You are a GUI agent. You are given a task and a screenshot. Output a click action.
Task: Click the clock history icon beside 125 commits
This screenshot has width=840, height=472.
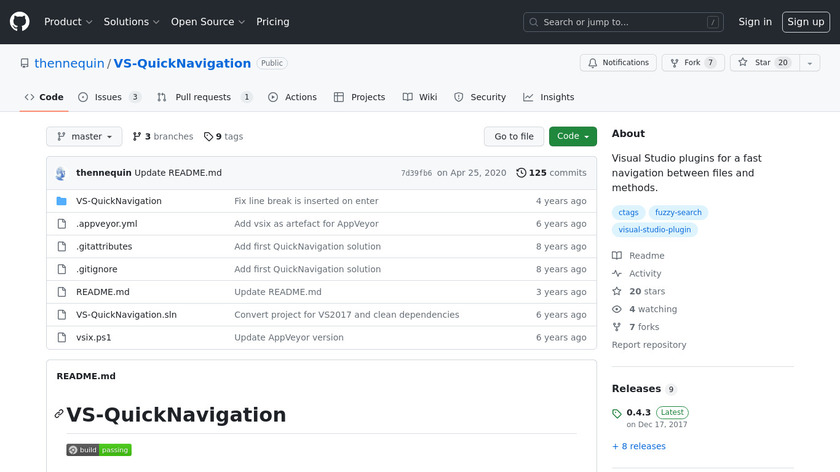tap(521, 173)
